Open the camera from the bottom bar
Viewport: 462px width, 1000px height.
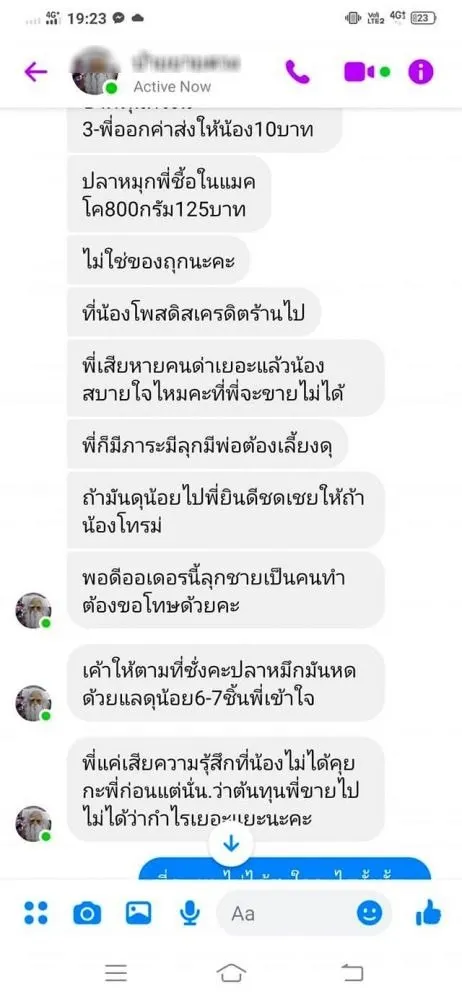[87, 914]
